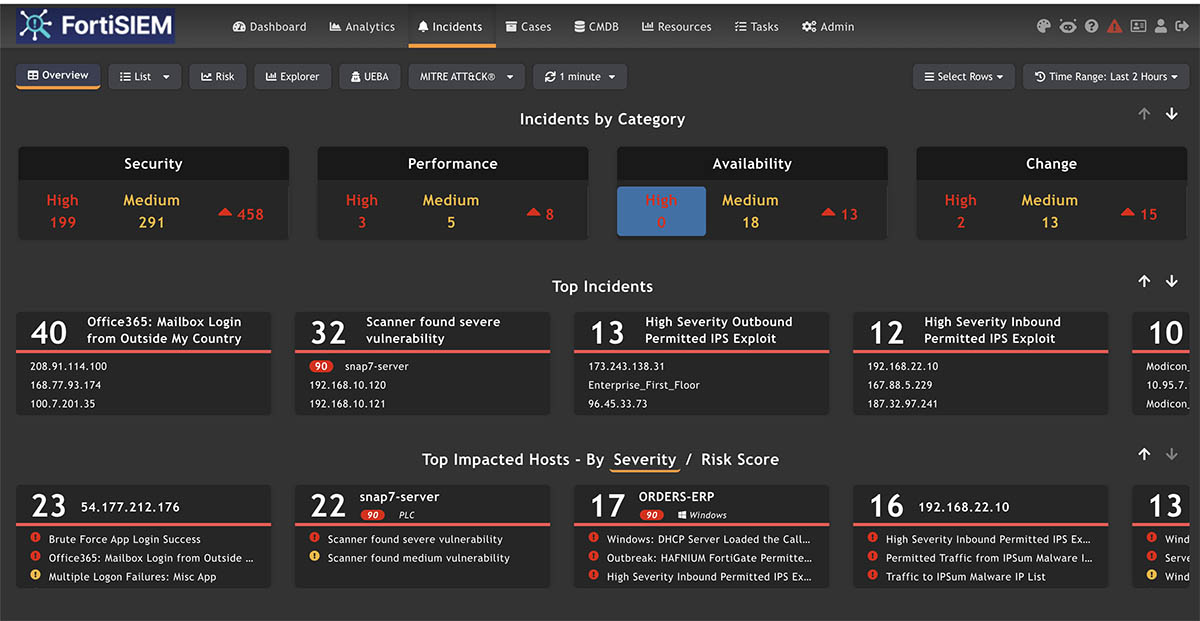The width and height of the screenshot is (1200, 621).
Task: Click the logout icon
Action: [1181, 27]
